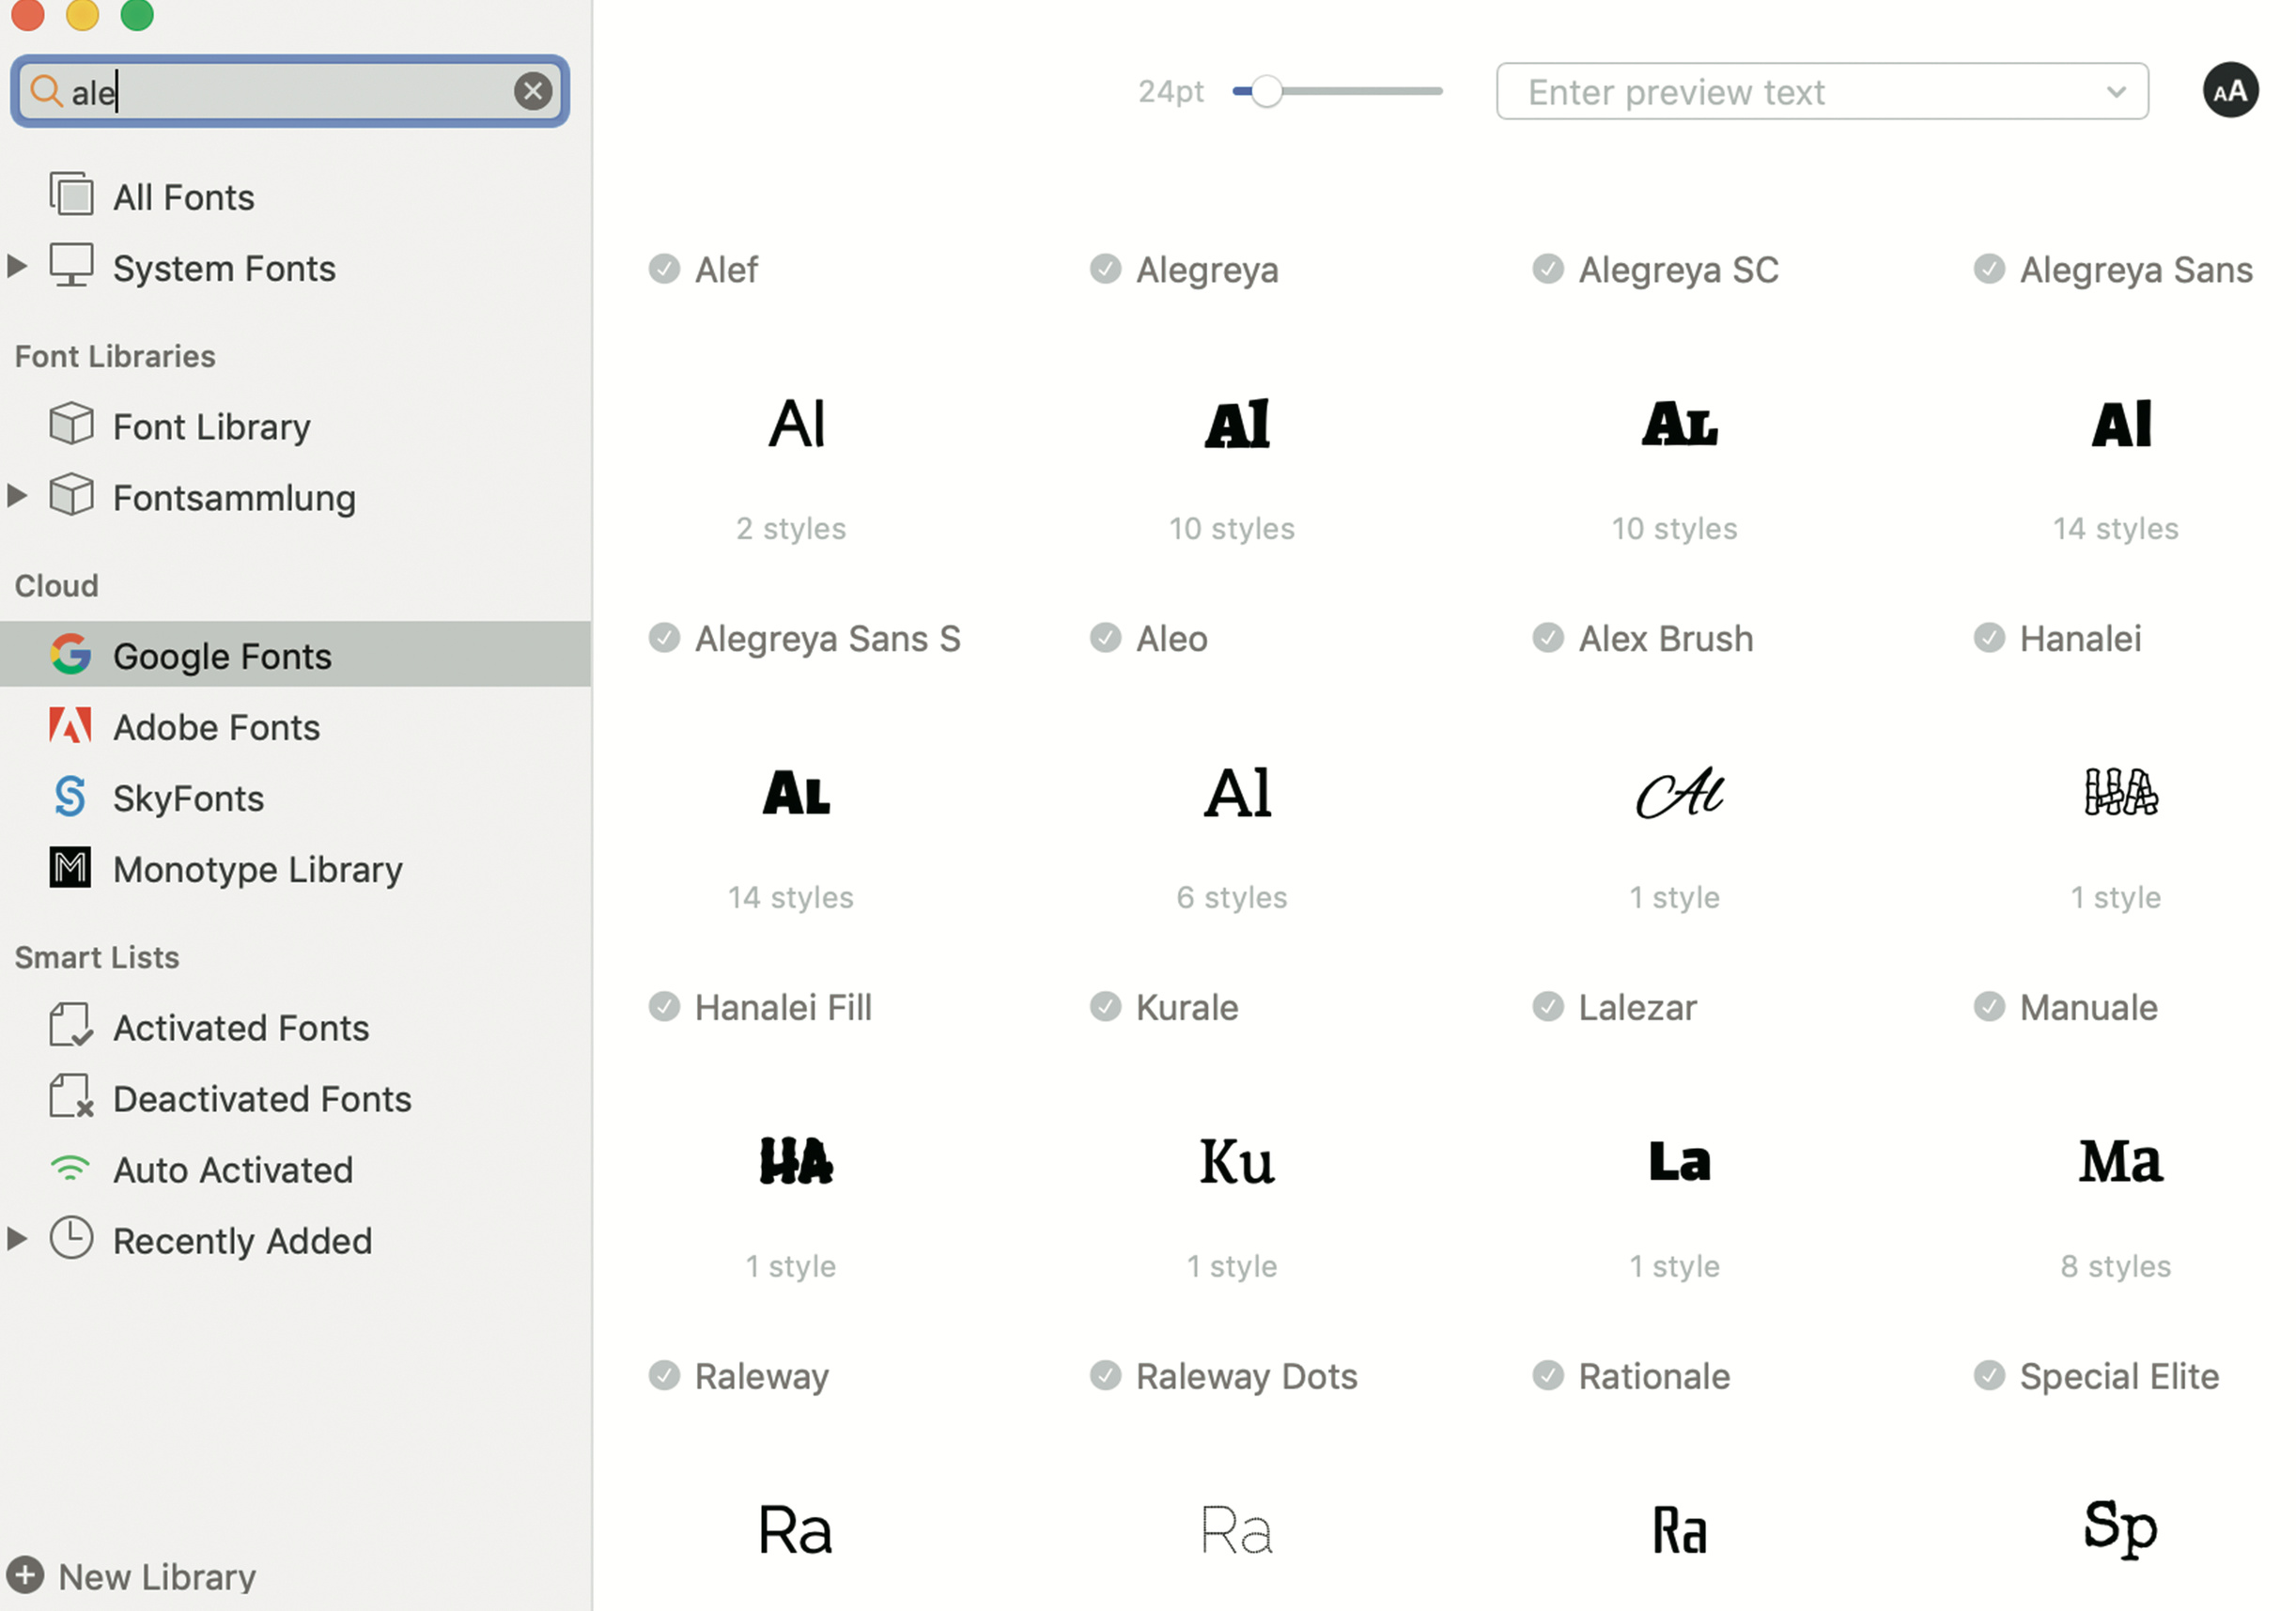This screenshot has width=2296, height=1611.
Task: Deactivate Raleway Dots via its checkmark
Action: [x=1105, y=1376]
